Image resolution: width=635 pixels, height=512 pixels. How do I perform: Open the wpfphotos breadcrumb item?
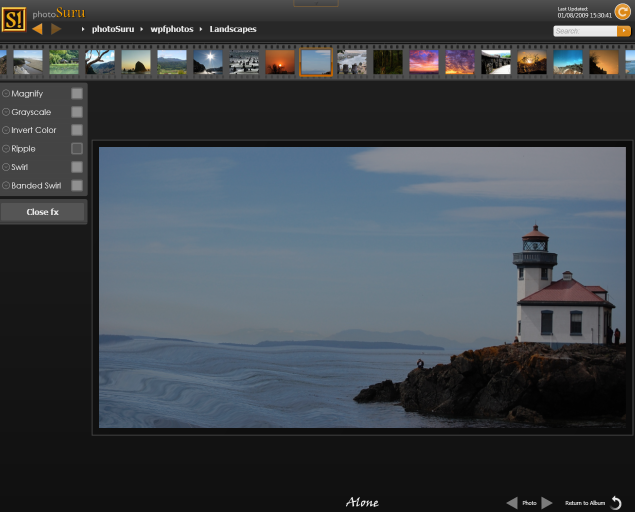[172, 29]
